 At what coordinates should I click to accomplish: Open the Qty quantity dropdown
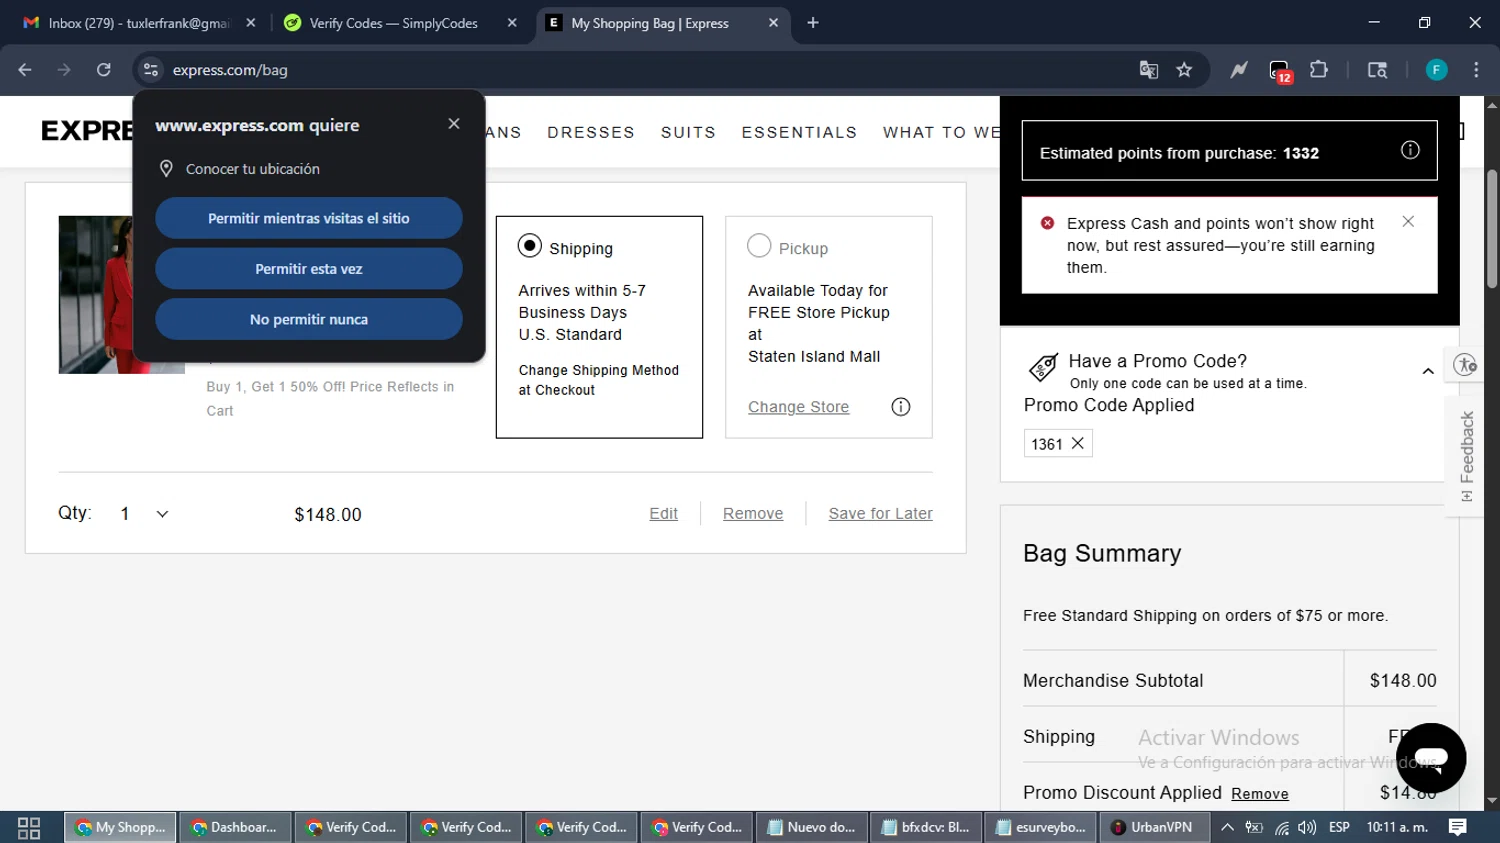[x=145, y=514]
